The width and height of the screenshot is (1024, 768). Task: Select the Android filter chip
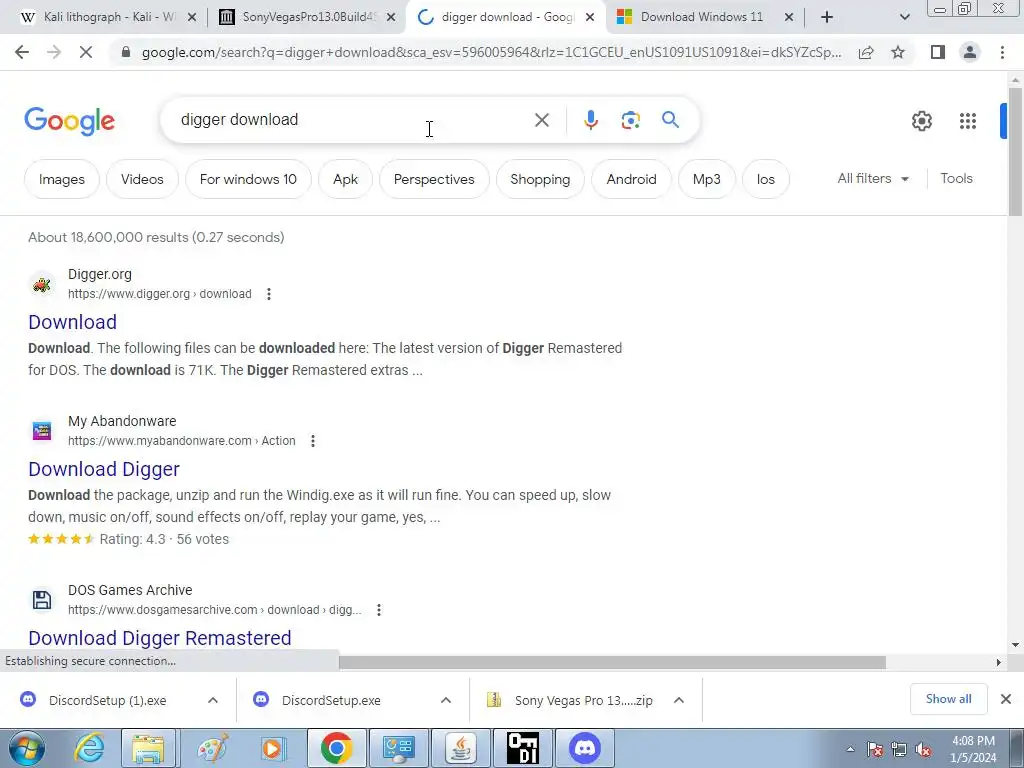632,179
